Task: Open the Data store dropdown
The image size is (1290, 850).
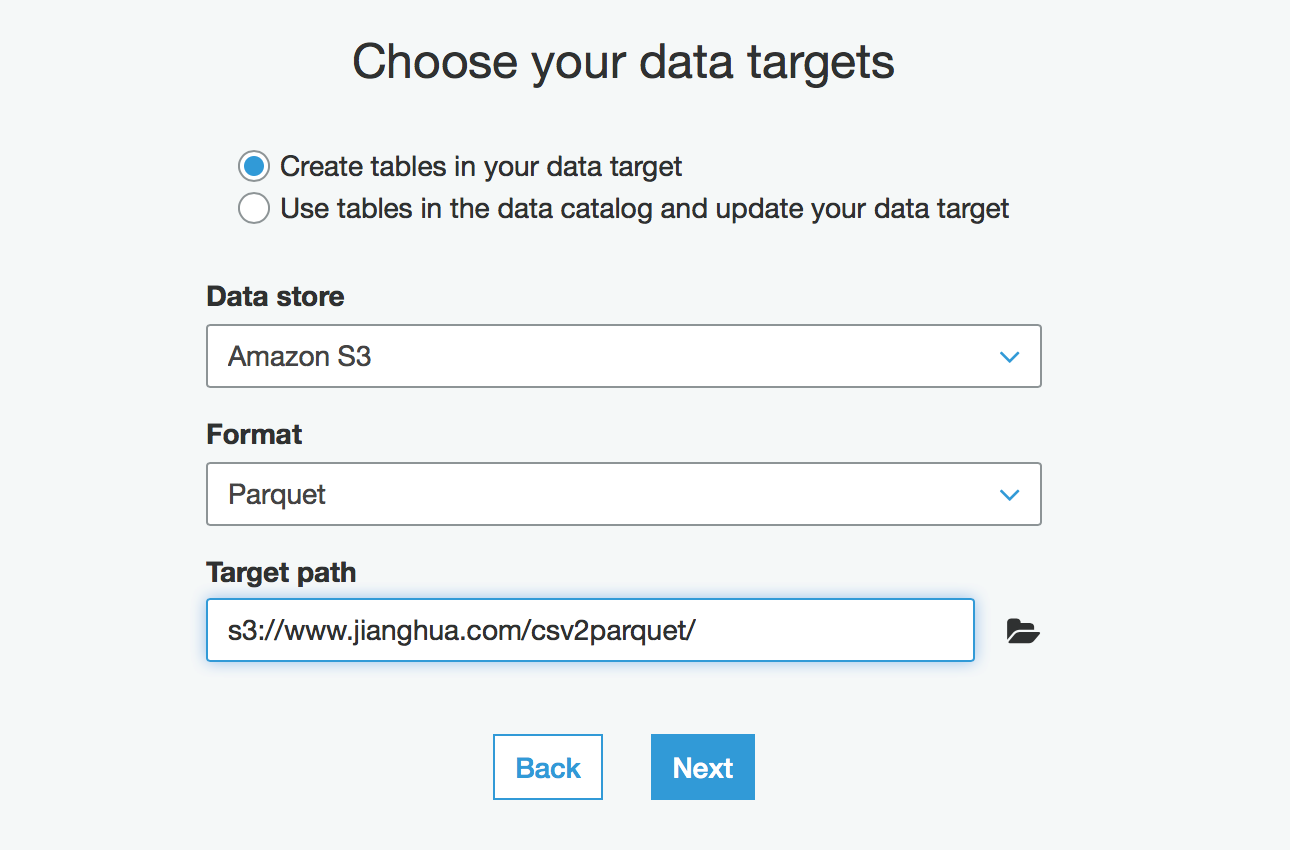Action: (624, 356)
